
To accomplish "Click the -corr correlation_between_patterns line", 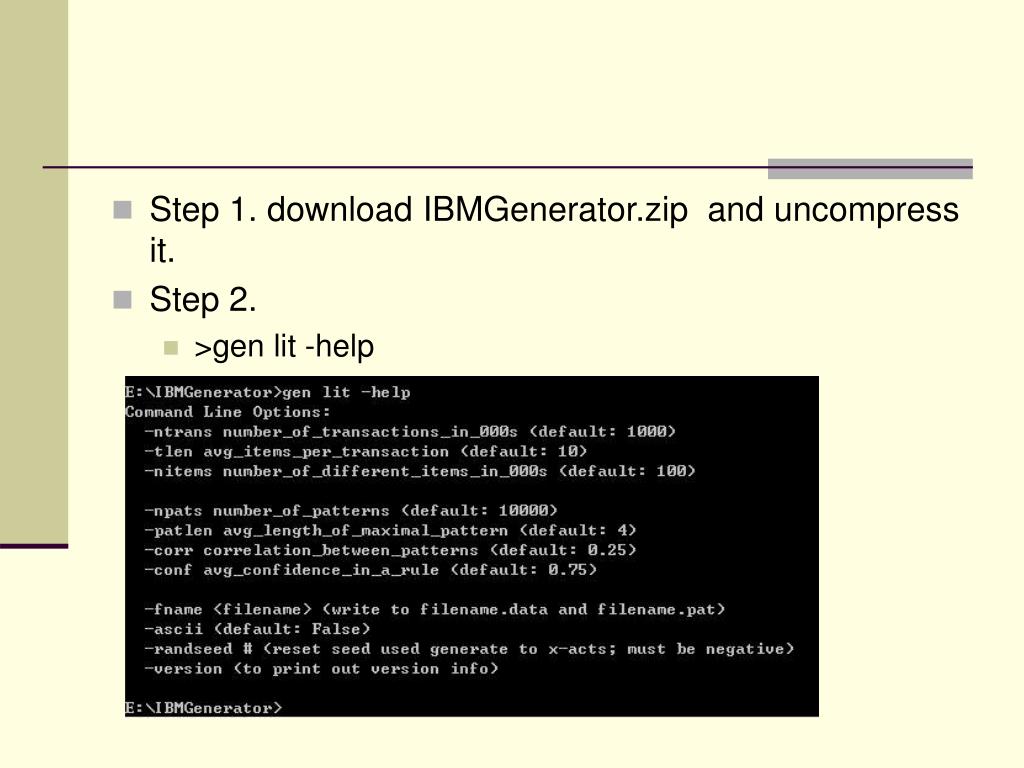I will pos(390,550).
